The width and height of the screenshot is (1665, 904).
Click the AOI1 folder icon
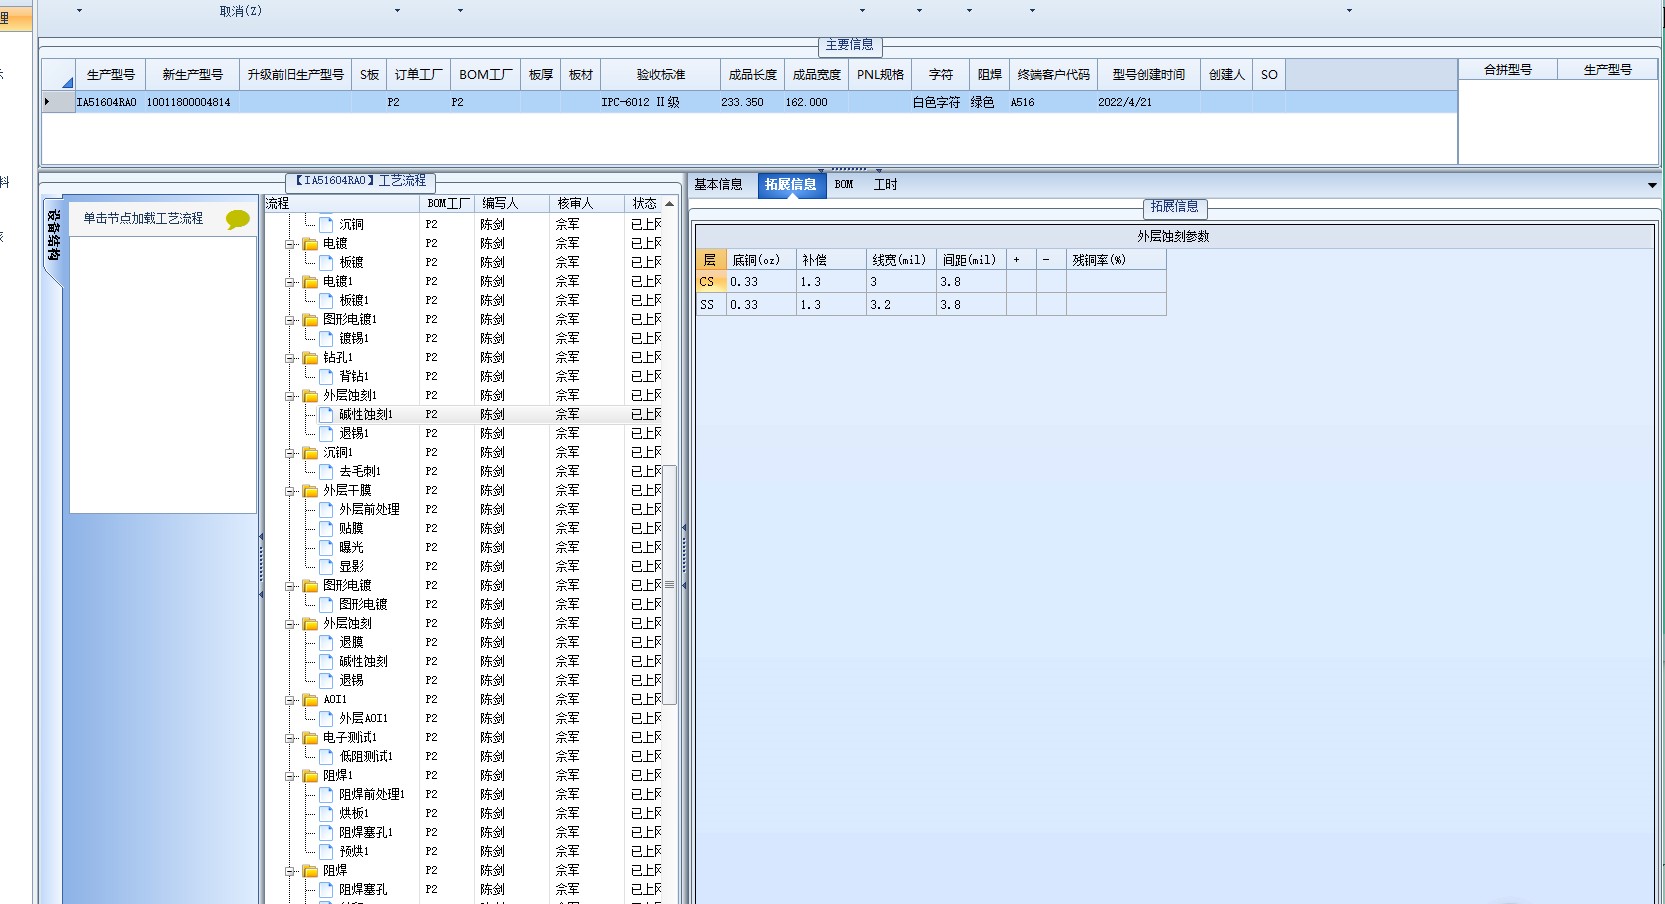311,700
